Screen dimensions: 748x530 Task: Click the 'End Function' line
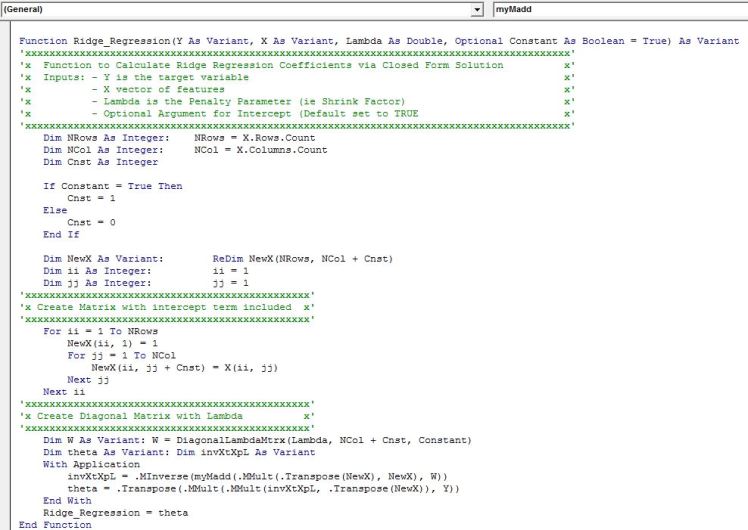(x=55, y=524)
